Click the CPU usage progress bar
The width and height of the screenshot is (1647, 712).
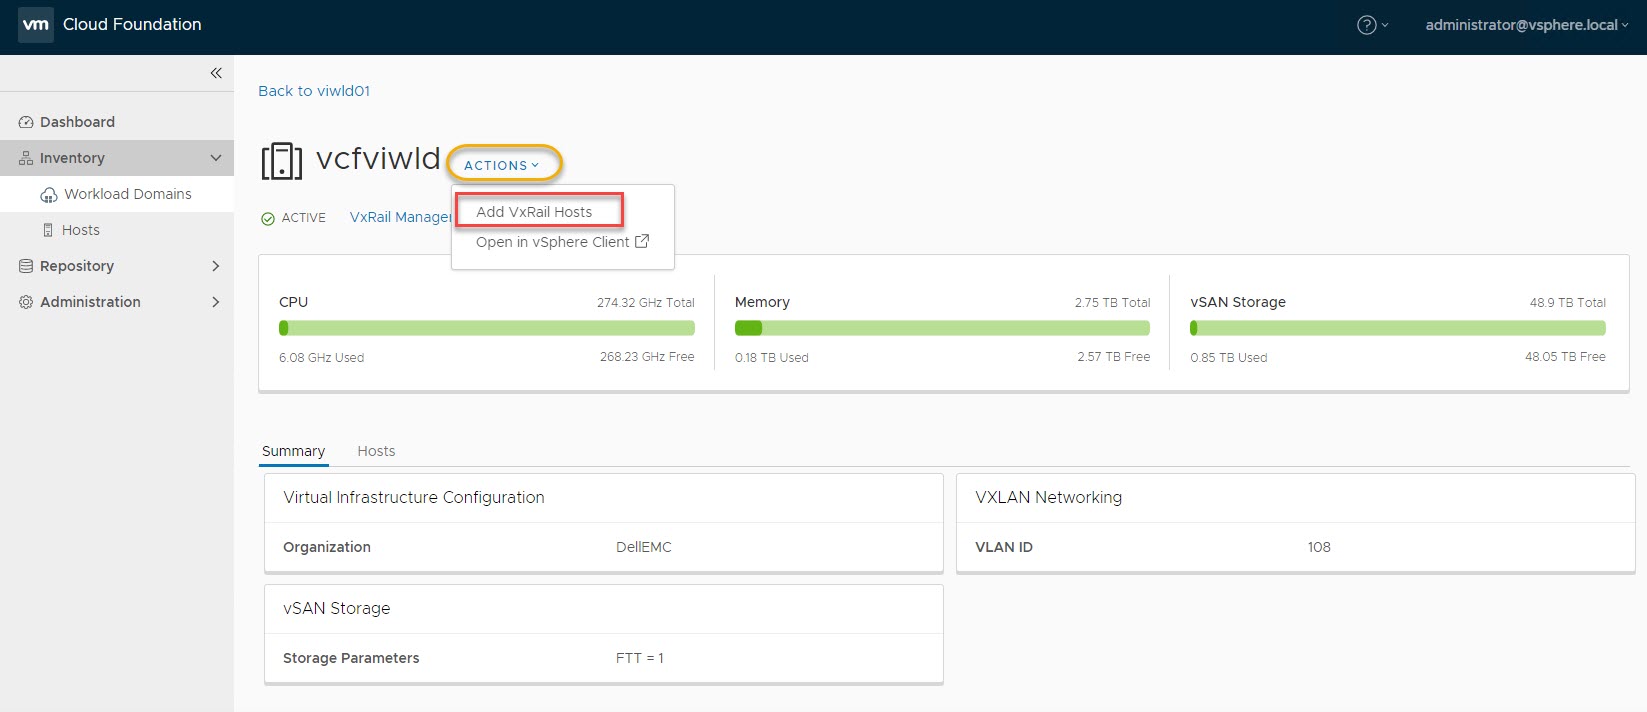[486, 328]
